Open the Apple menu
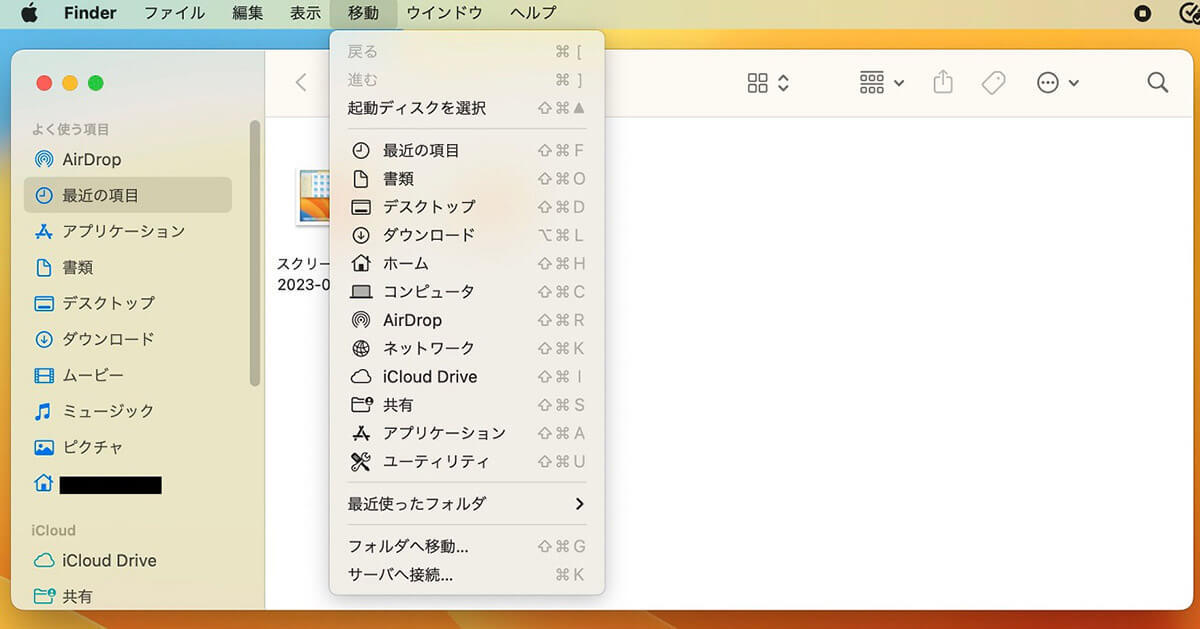 [29, 13]
